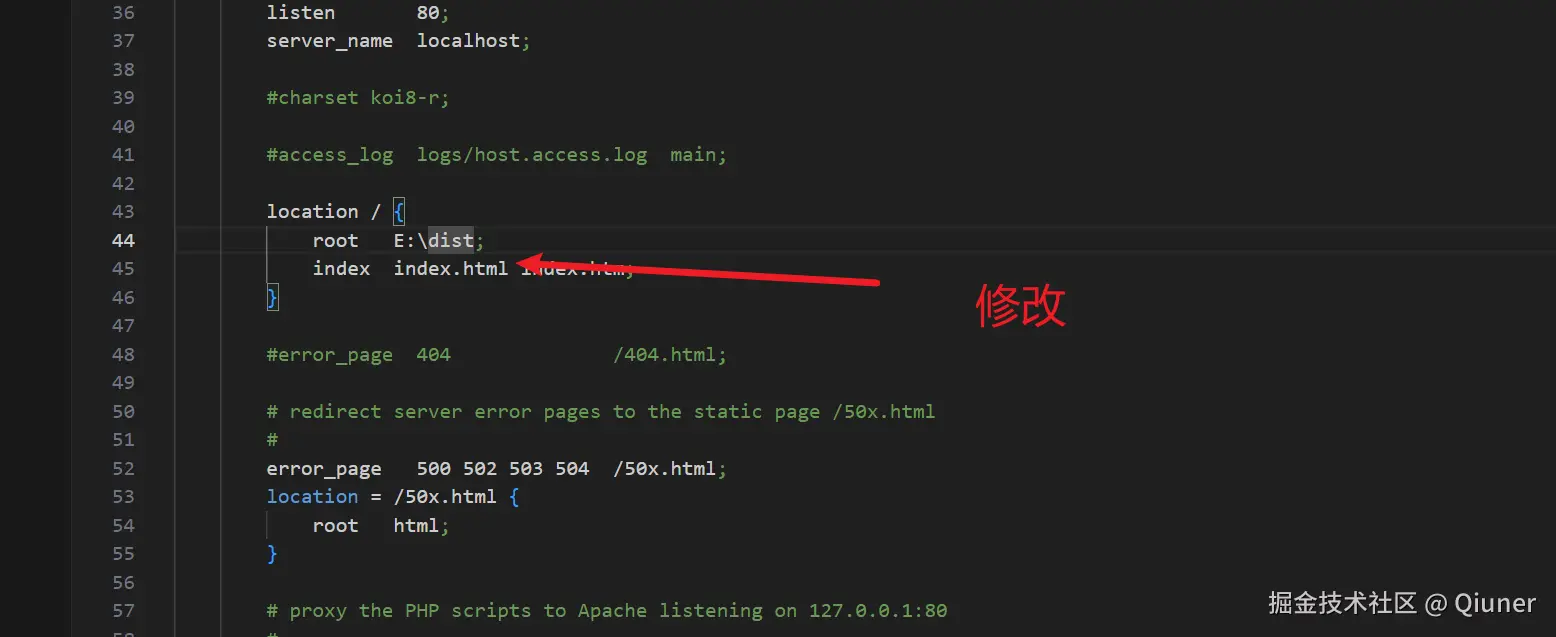
Task: Click 'index.html' on the index line
Action: tap(450, 268)
